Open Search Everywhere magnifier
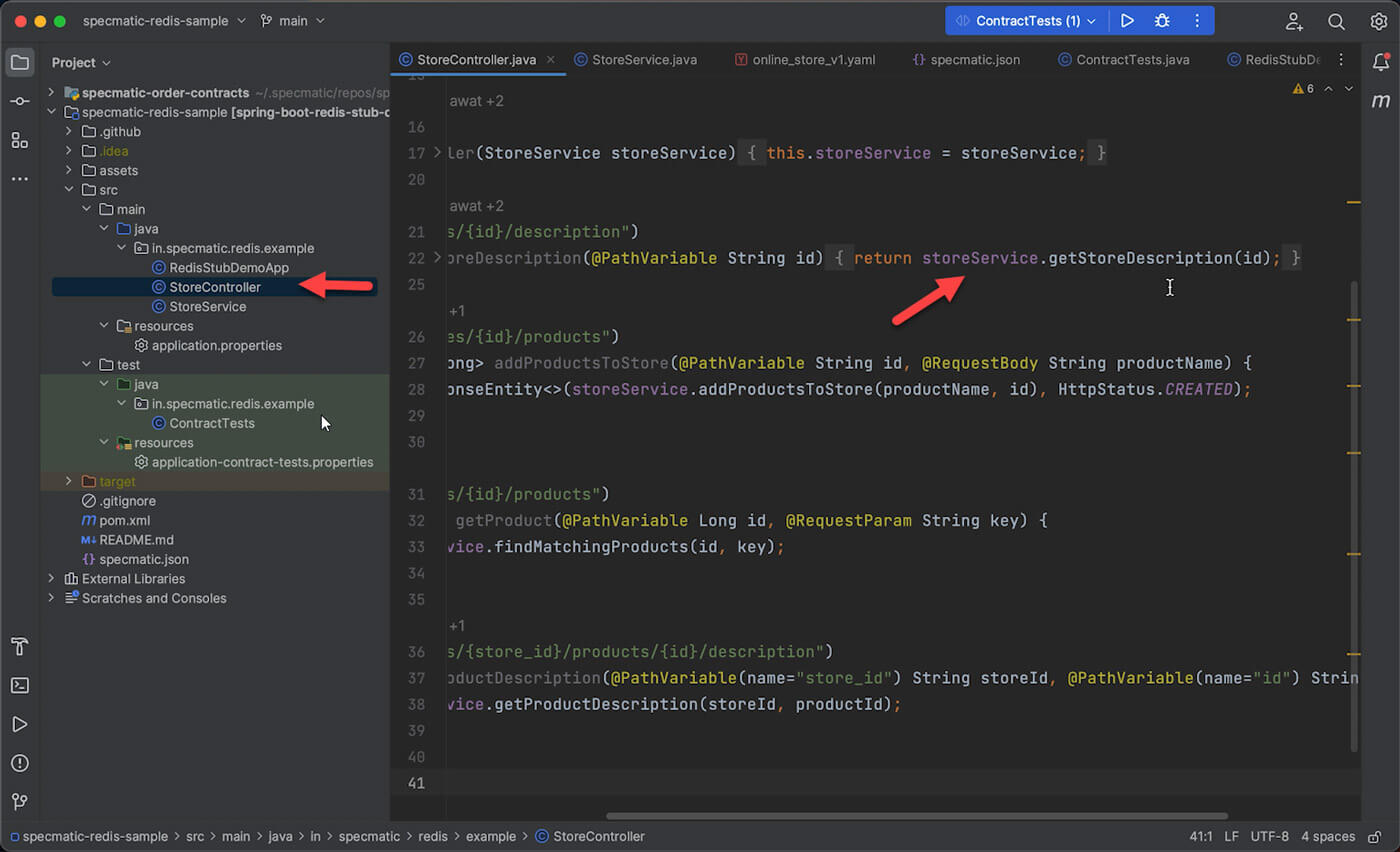 1336,21
